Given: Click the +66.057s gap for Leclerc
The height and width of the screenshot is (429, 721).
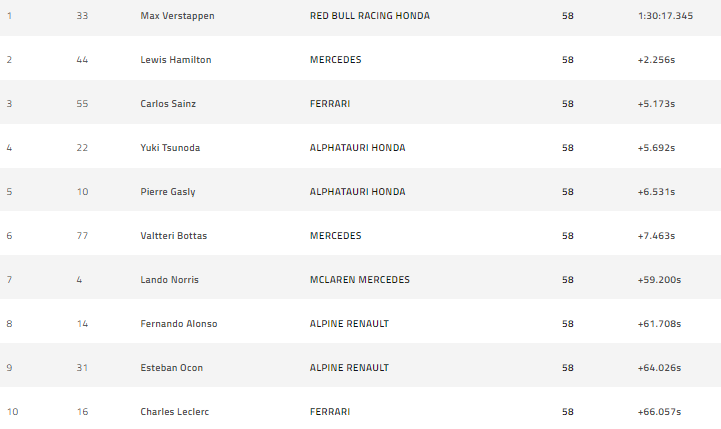Looking at the screenshot, I should click(658, 412).
